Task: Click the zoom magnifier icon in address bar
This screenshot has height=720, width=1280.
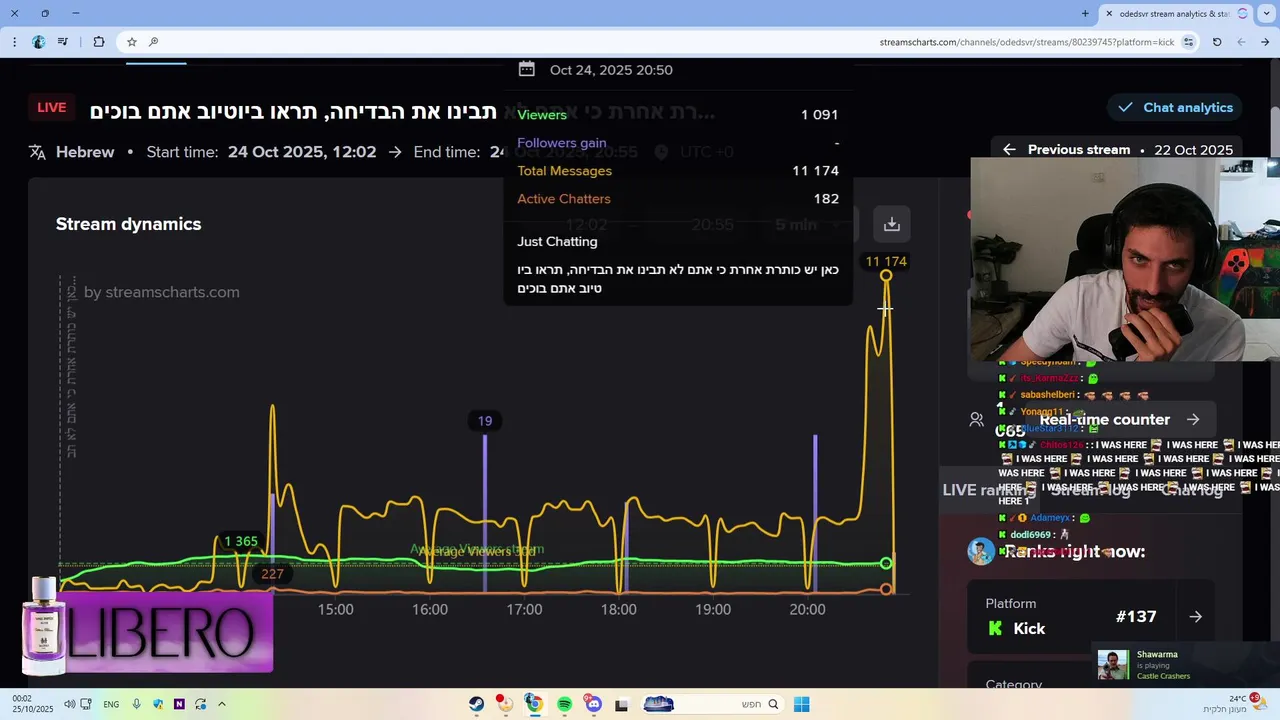Action: 153,42
